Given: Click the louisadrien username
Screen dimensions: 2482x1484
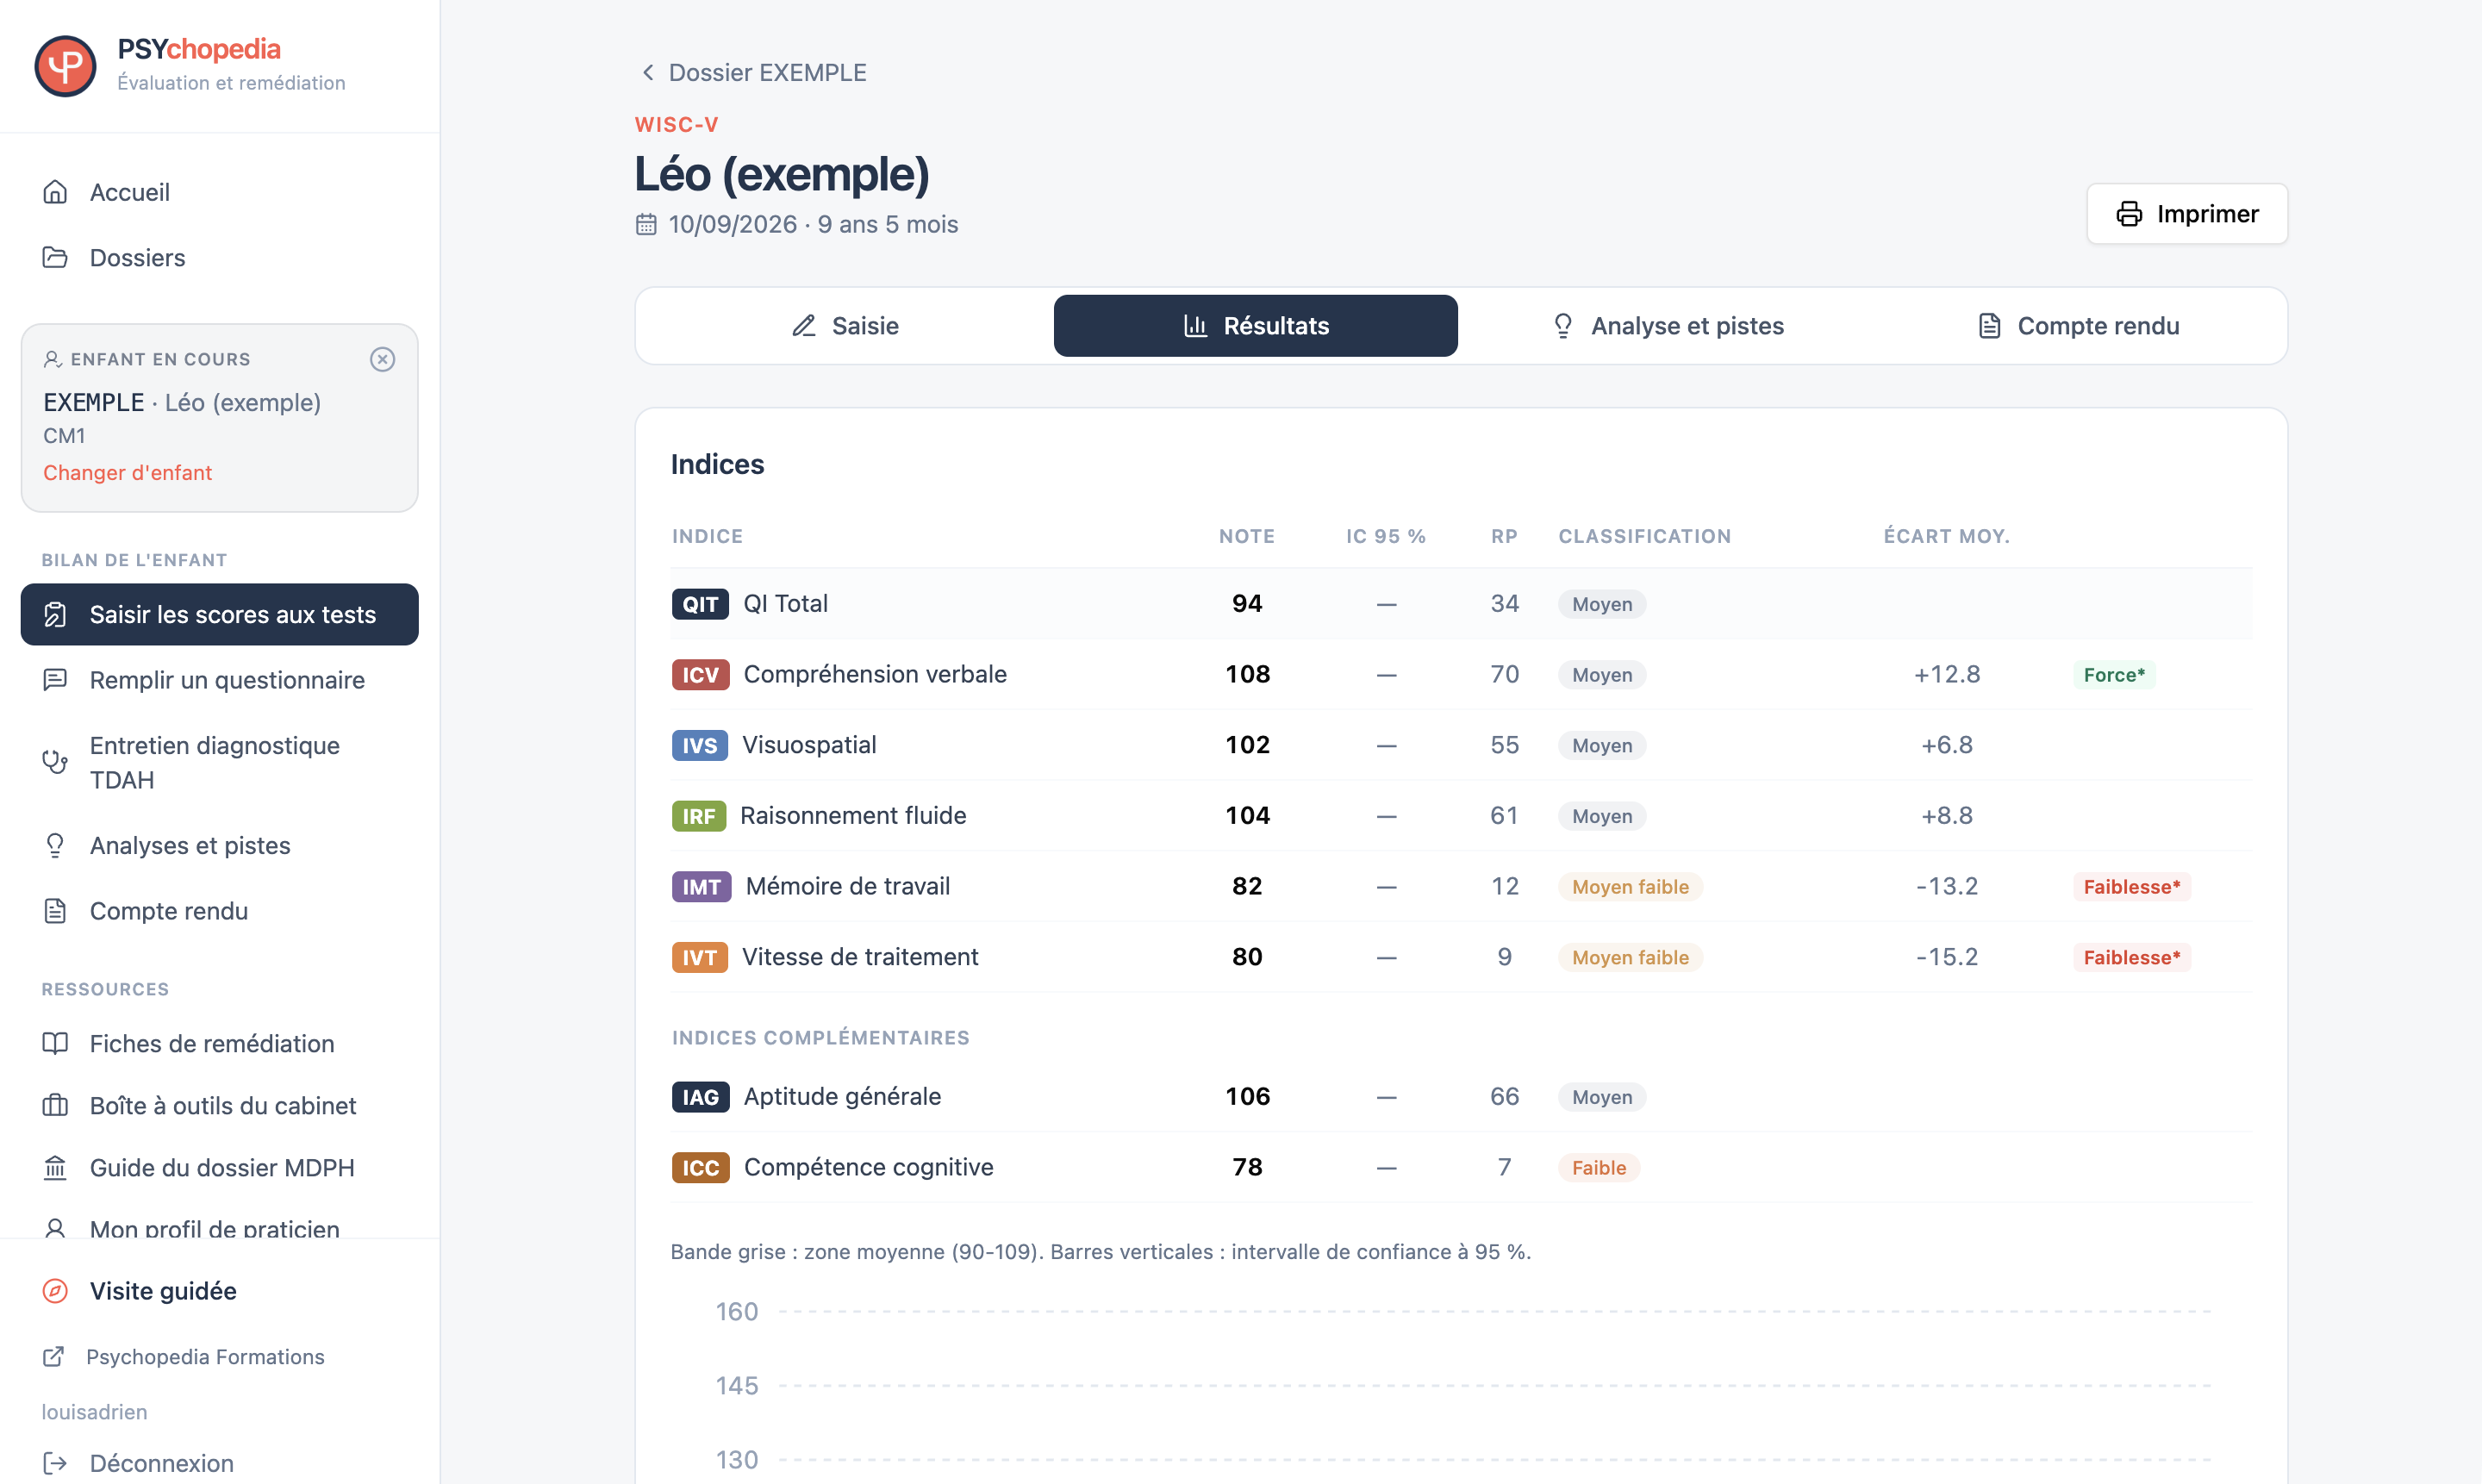Looking at the screenshot, I should coord(94,1412).
